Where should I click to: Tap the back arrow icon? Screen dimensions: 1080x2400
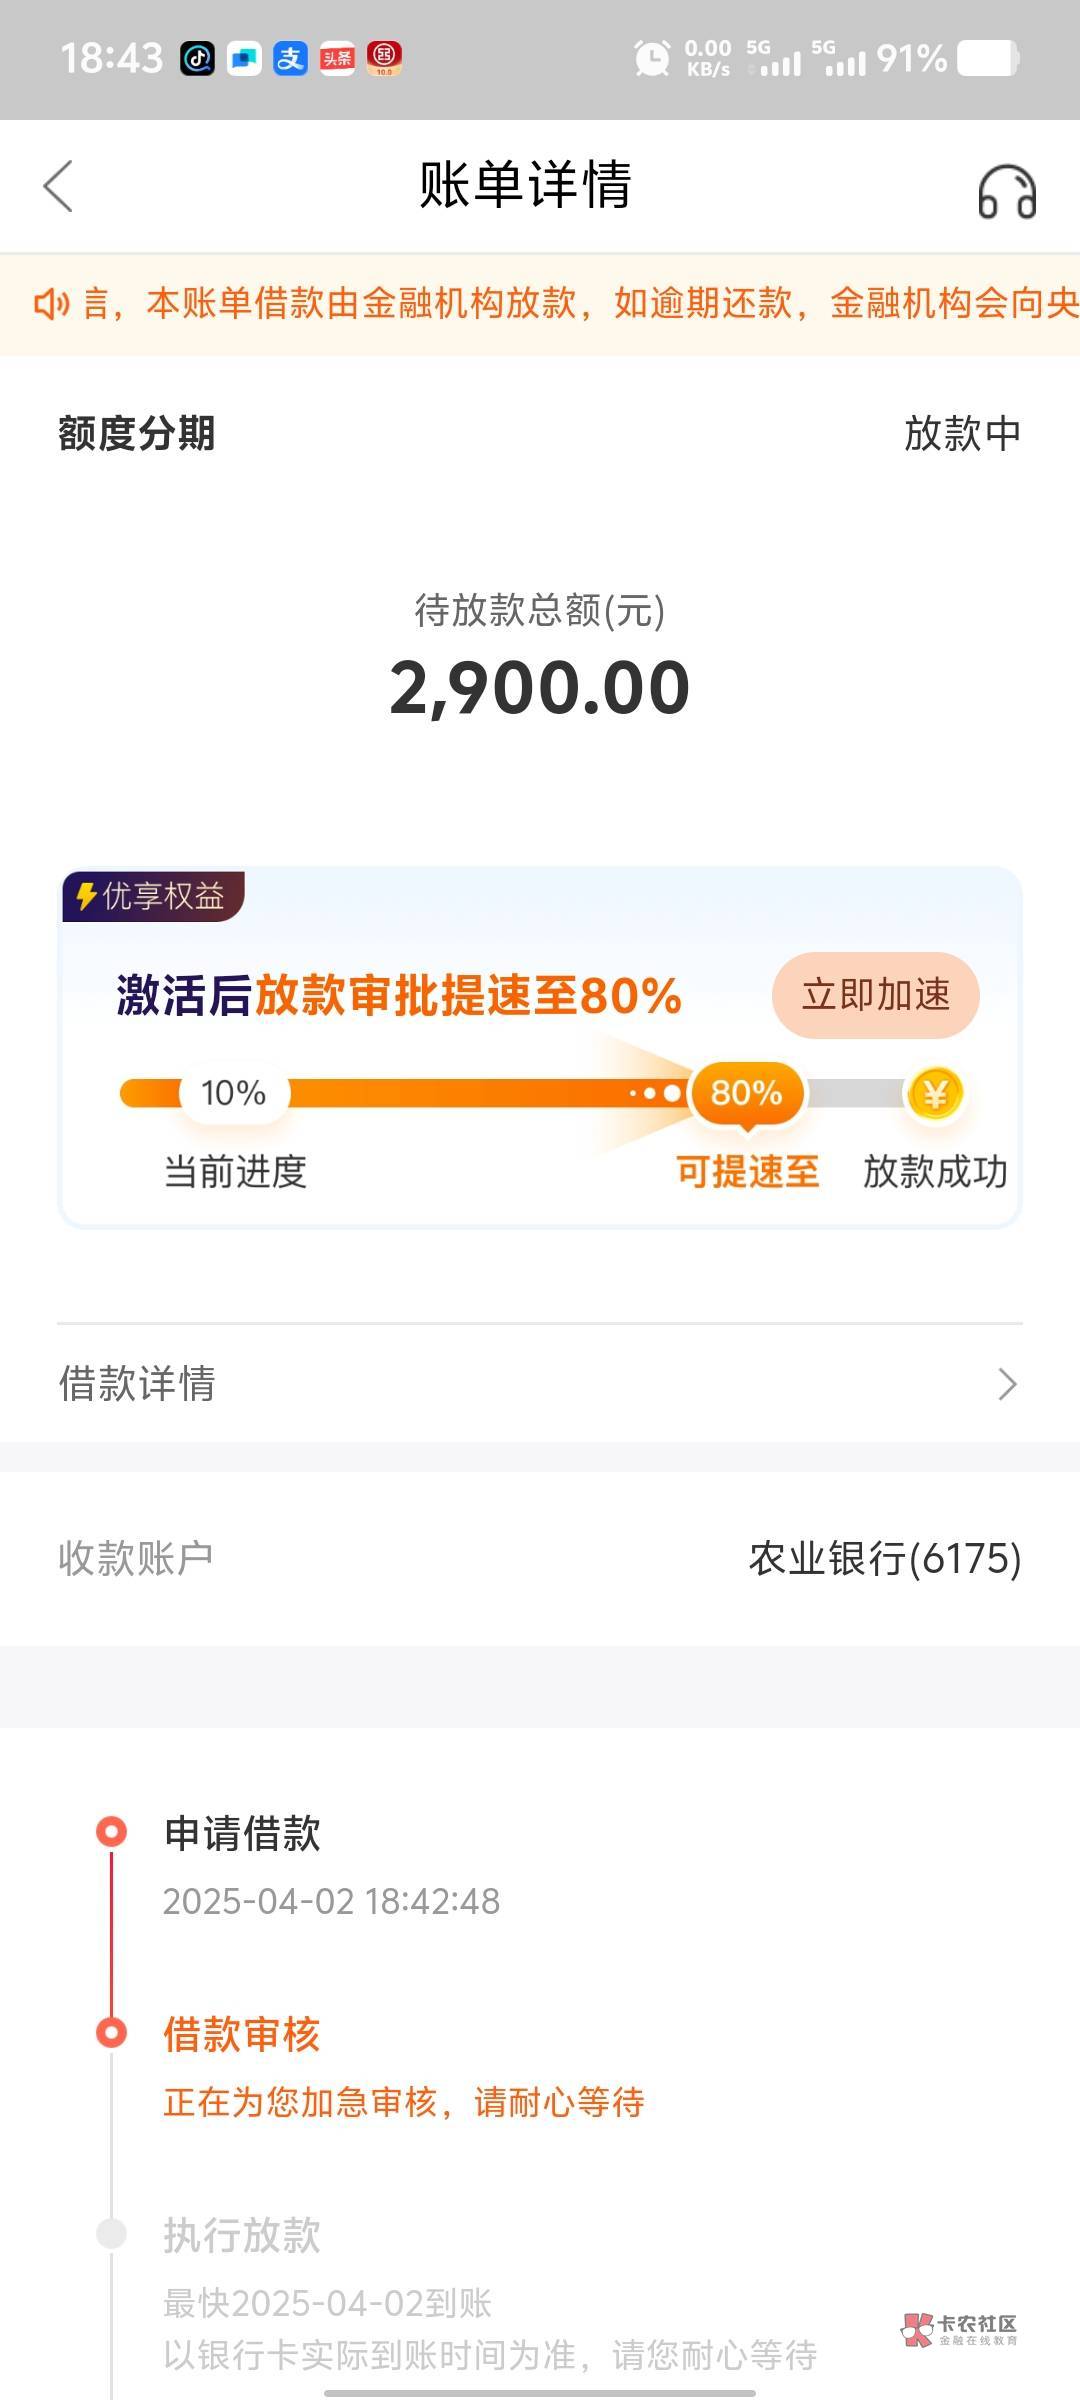(59, 186)
